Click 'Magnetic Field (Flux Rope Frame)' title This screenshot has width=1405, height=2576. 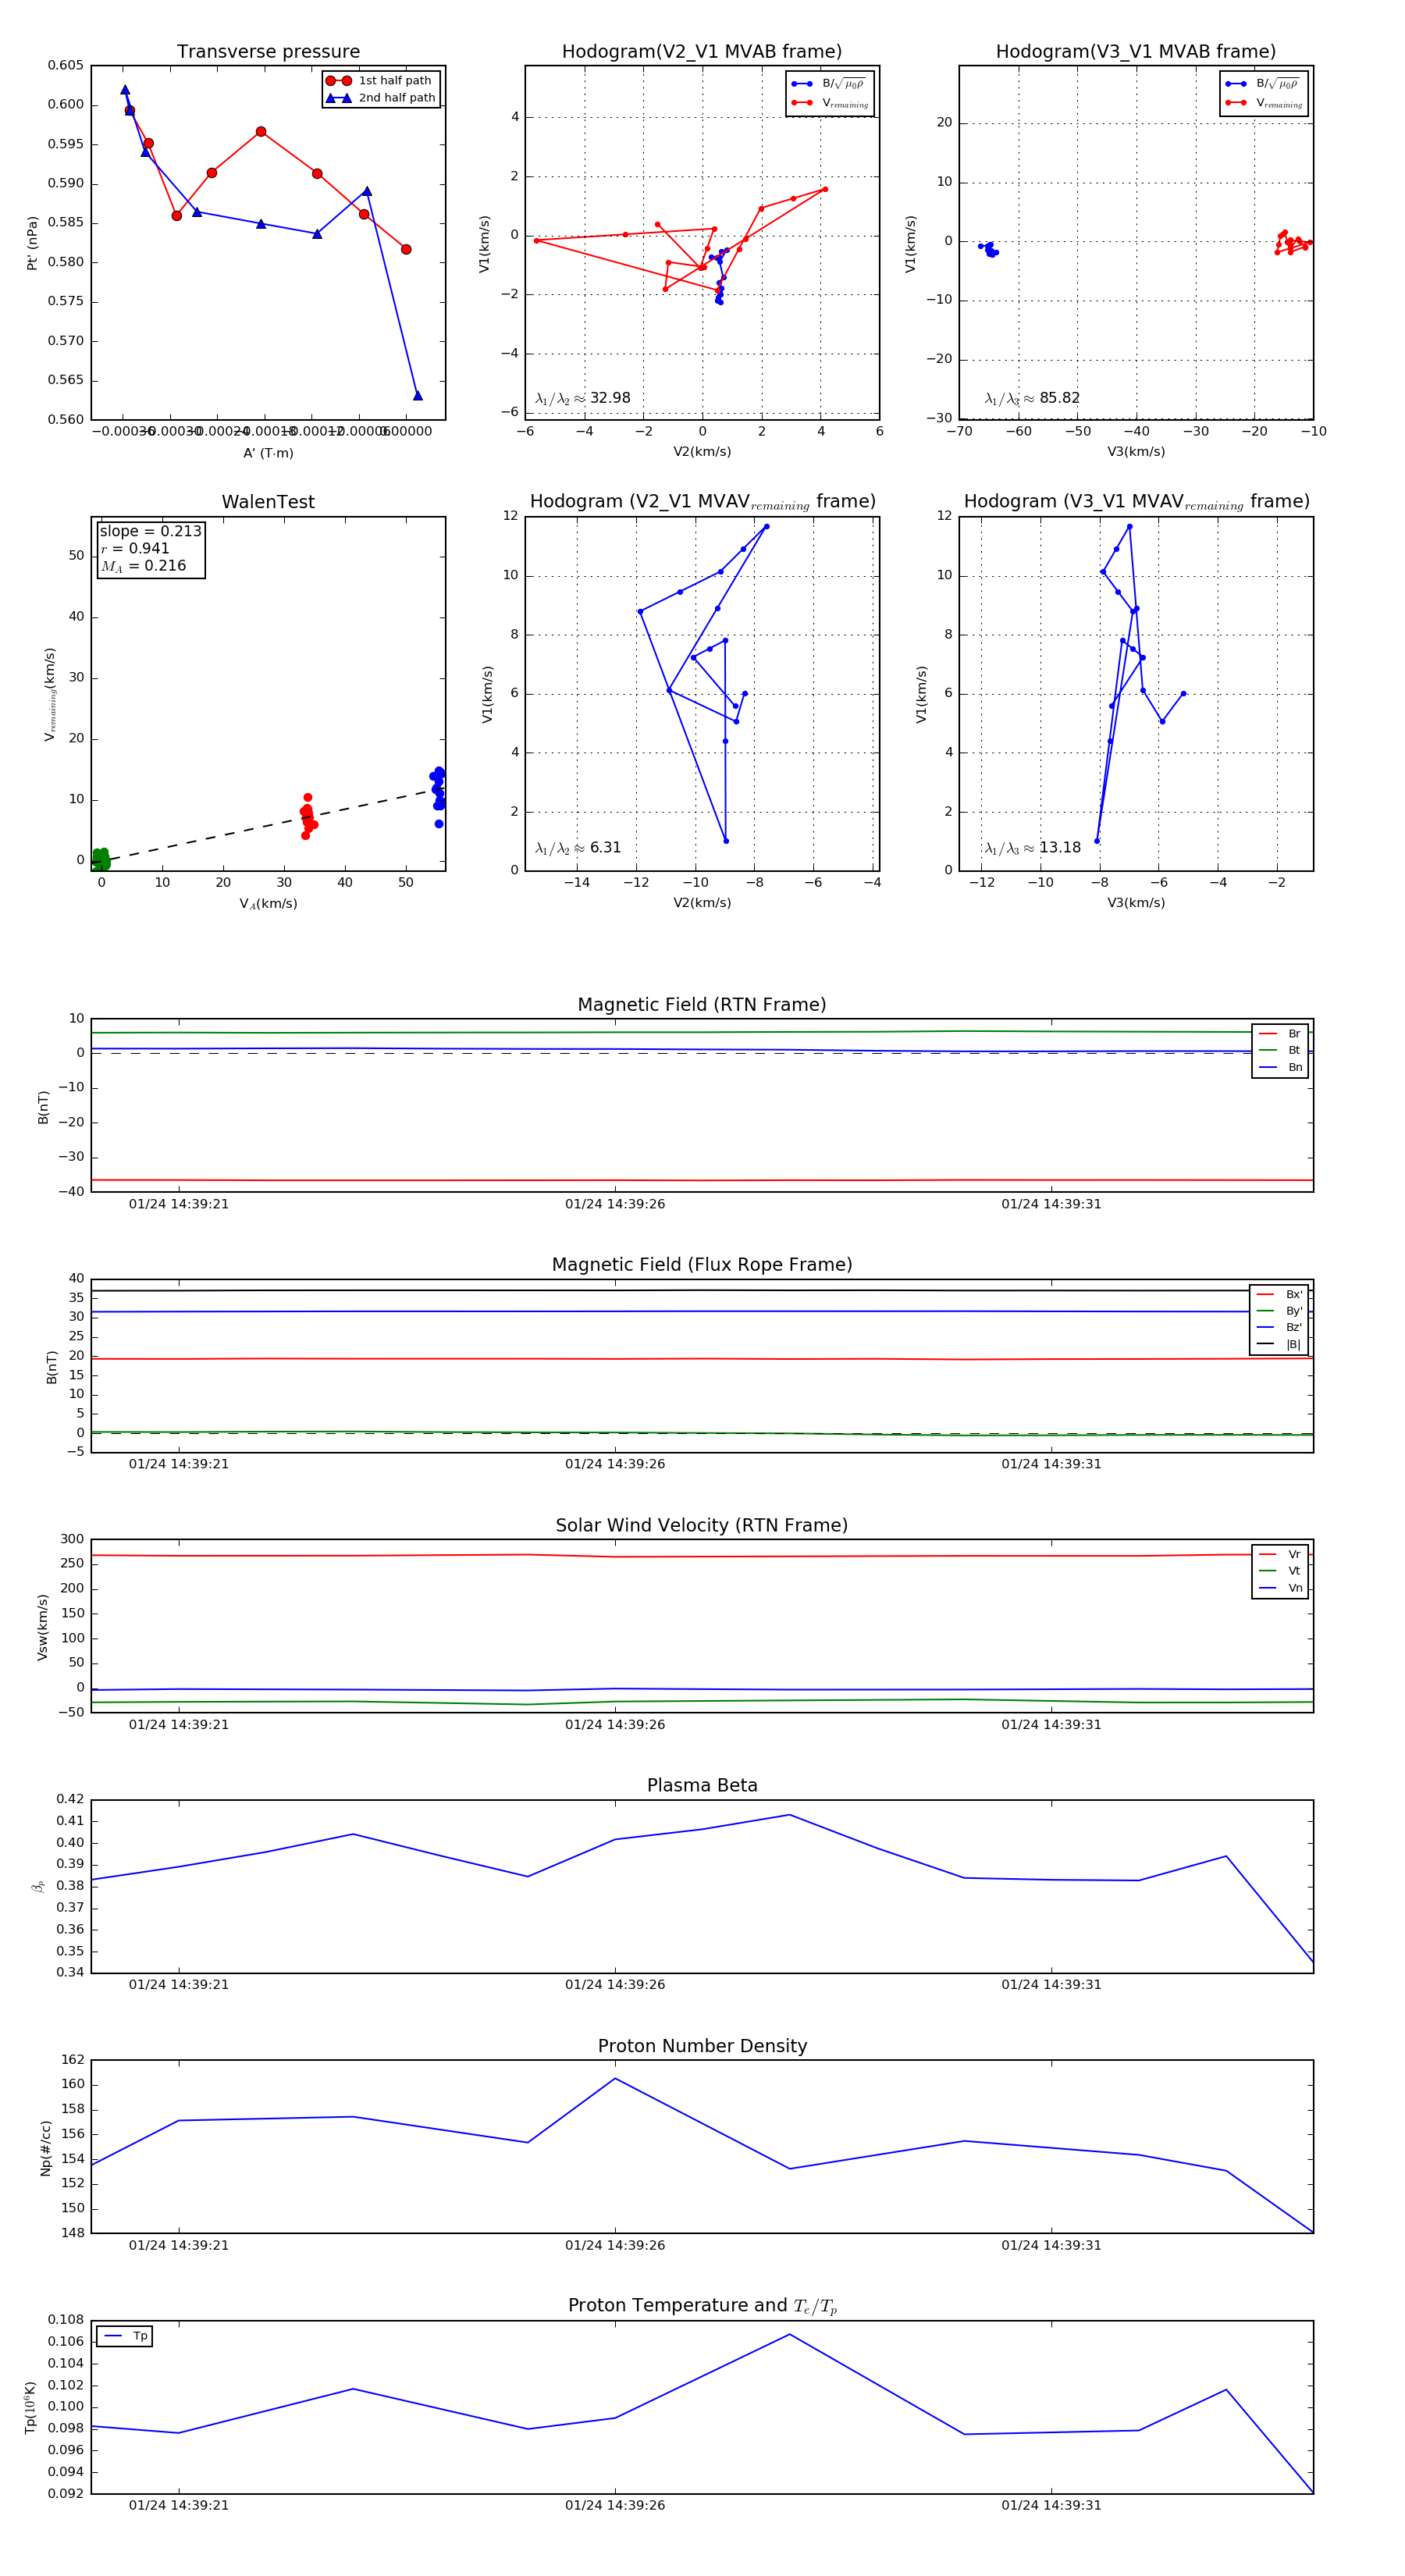coord(702,1265)
